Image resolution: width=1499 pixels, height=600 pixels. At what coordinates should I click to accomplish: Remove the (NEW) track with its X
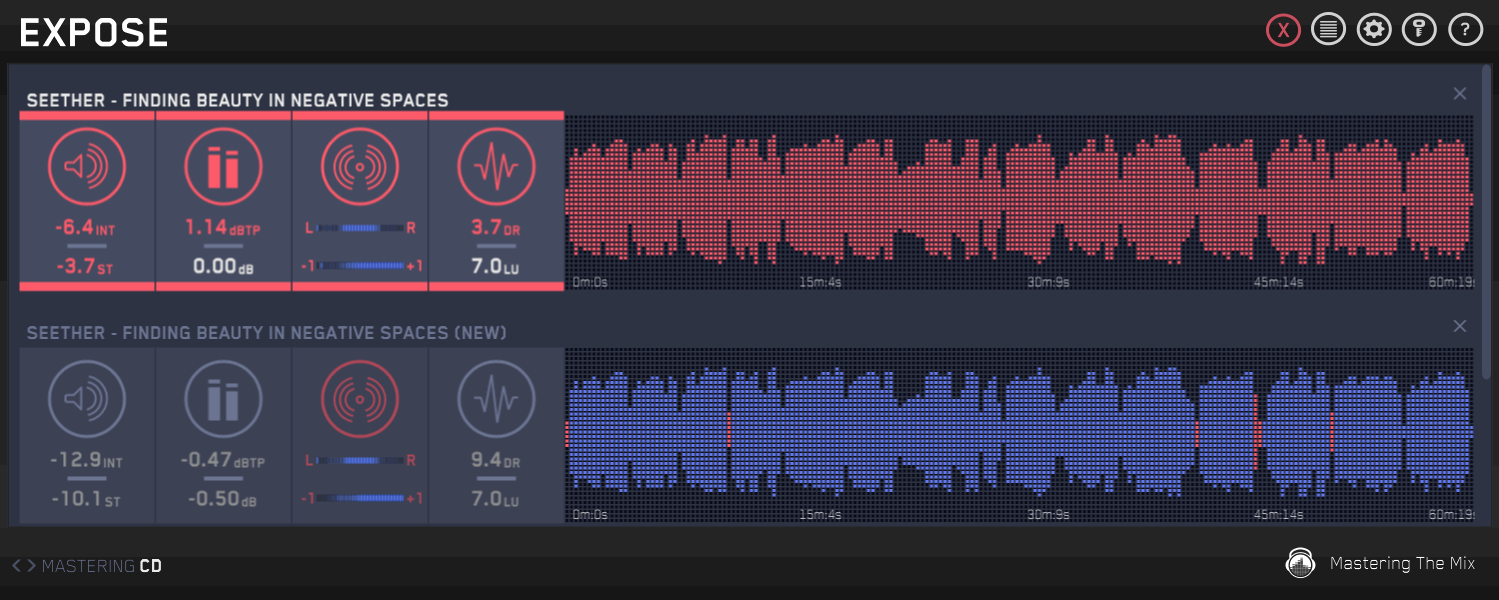pyautogui.click(x=1460, y=326)
